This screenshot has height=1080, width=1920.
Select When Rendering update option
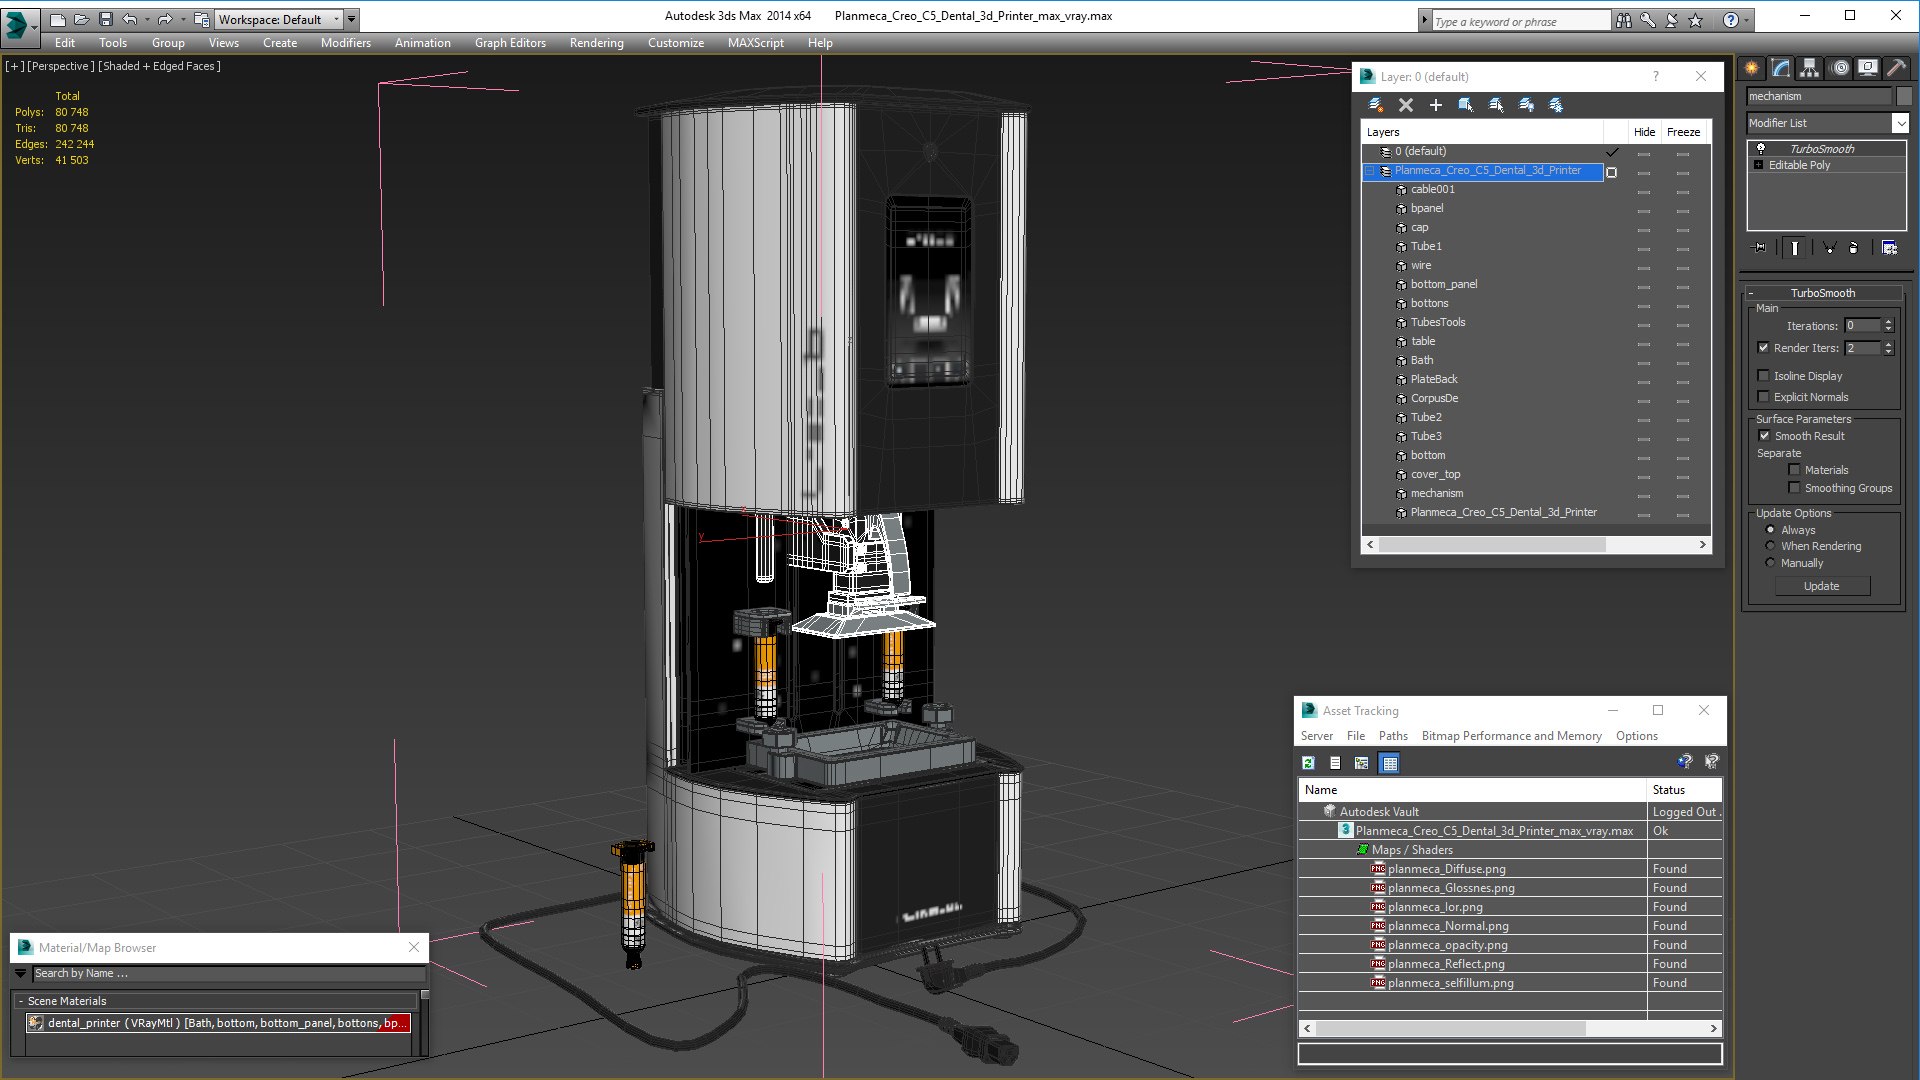(x=1771, y=546)
